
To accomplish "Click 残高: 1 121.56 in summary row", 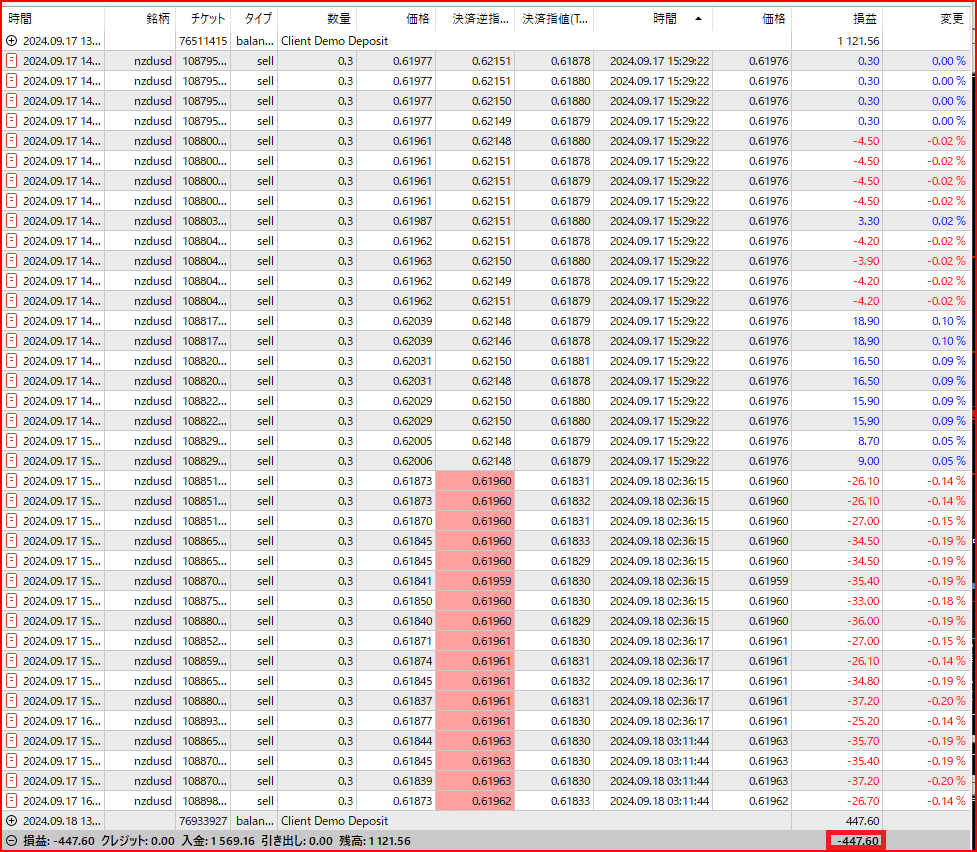I will pyautogui.click(x=374, y=841).
